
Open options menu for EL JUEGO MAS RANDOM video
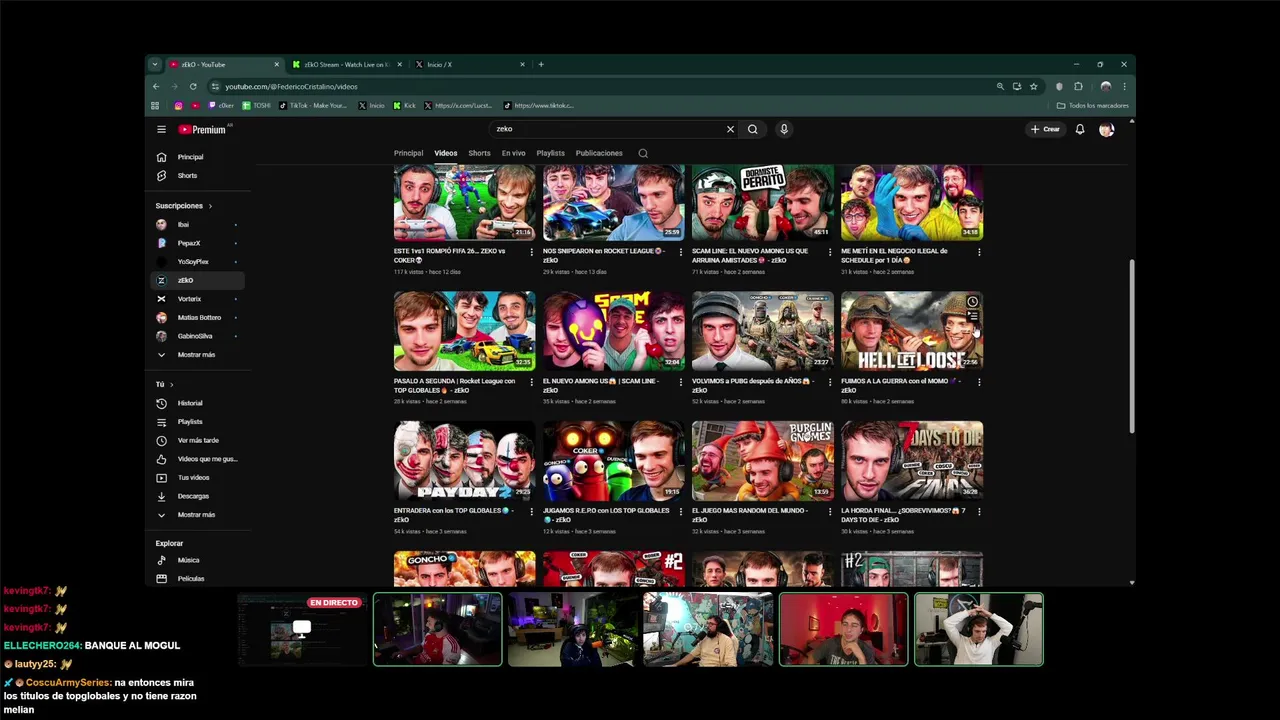[829, 512]
